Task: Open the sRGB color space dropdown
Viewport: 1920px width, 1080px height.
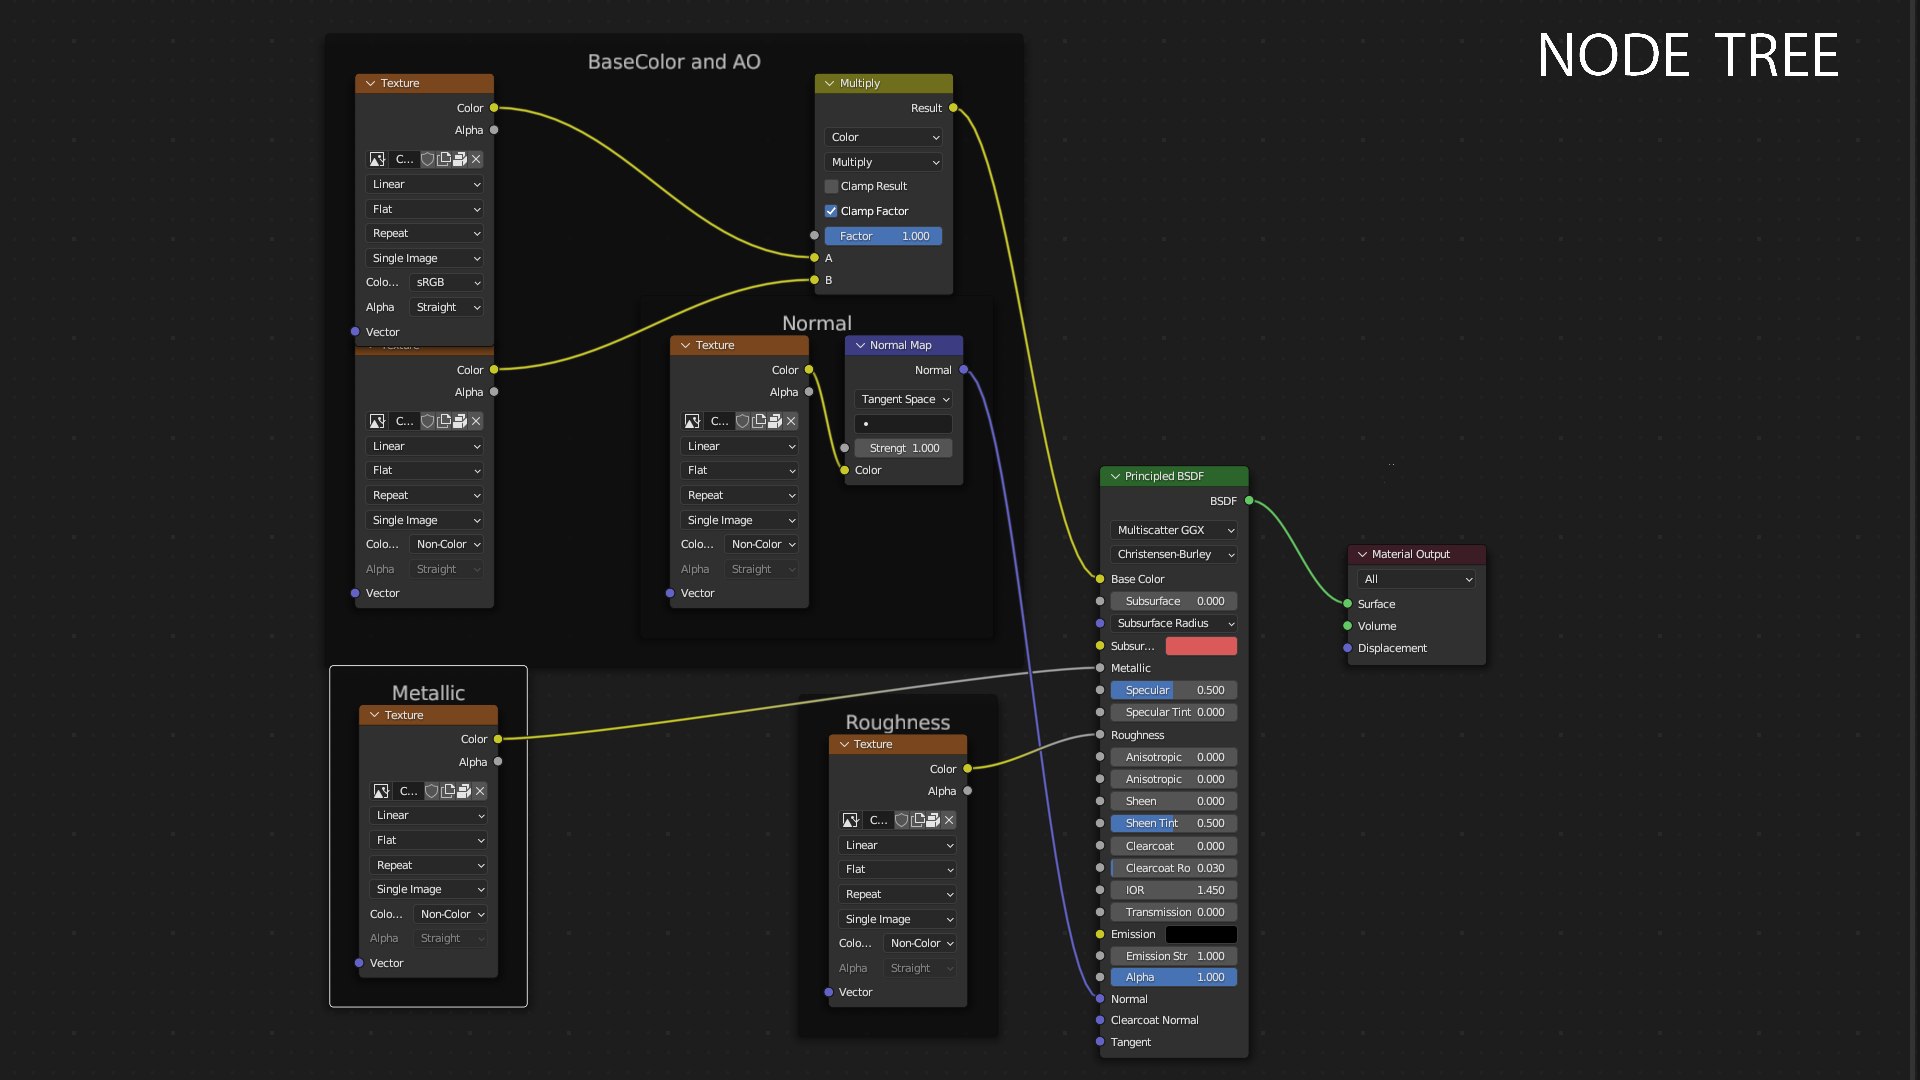Action: pyautogui.click(x=447, y=282)
